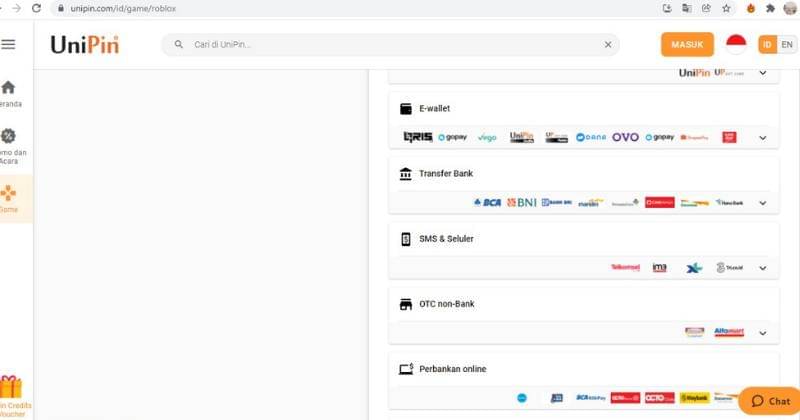The width and height of the screenshot is (800, 420).
Task: Select the OVO e-wallet logo
Action: point(625,137)
